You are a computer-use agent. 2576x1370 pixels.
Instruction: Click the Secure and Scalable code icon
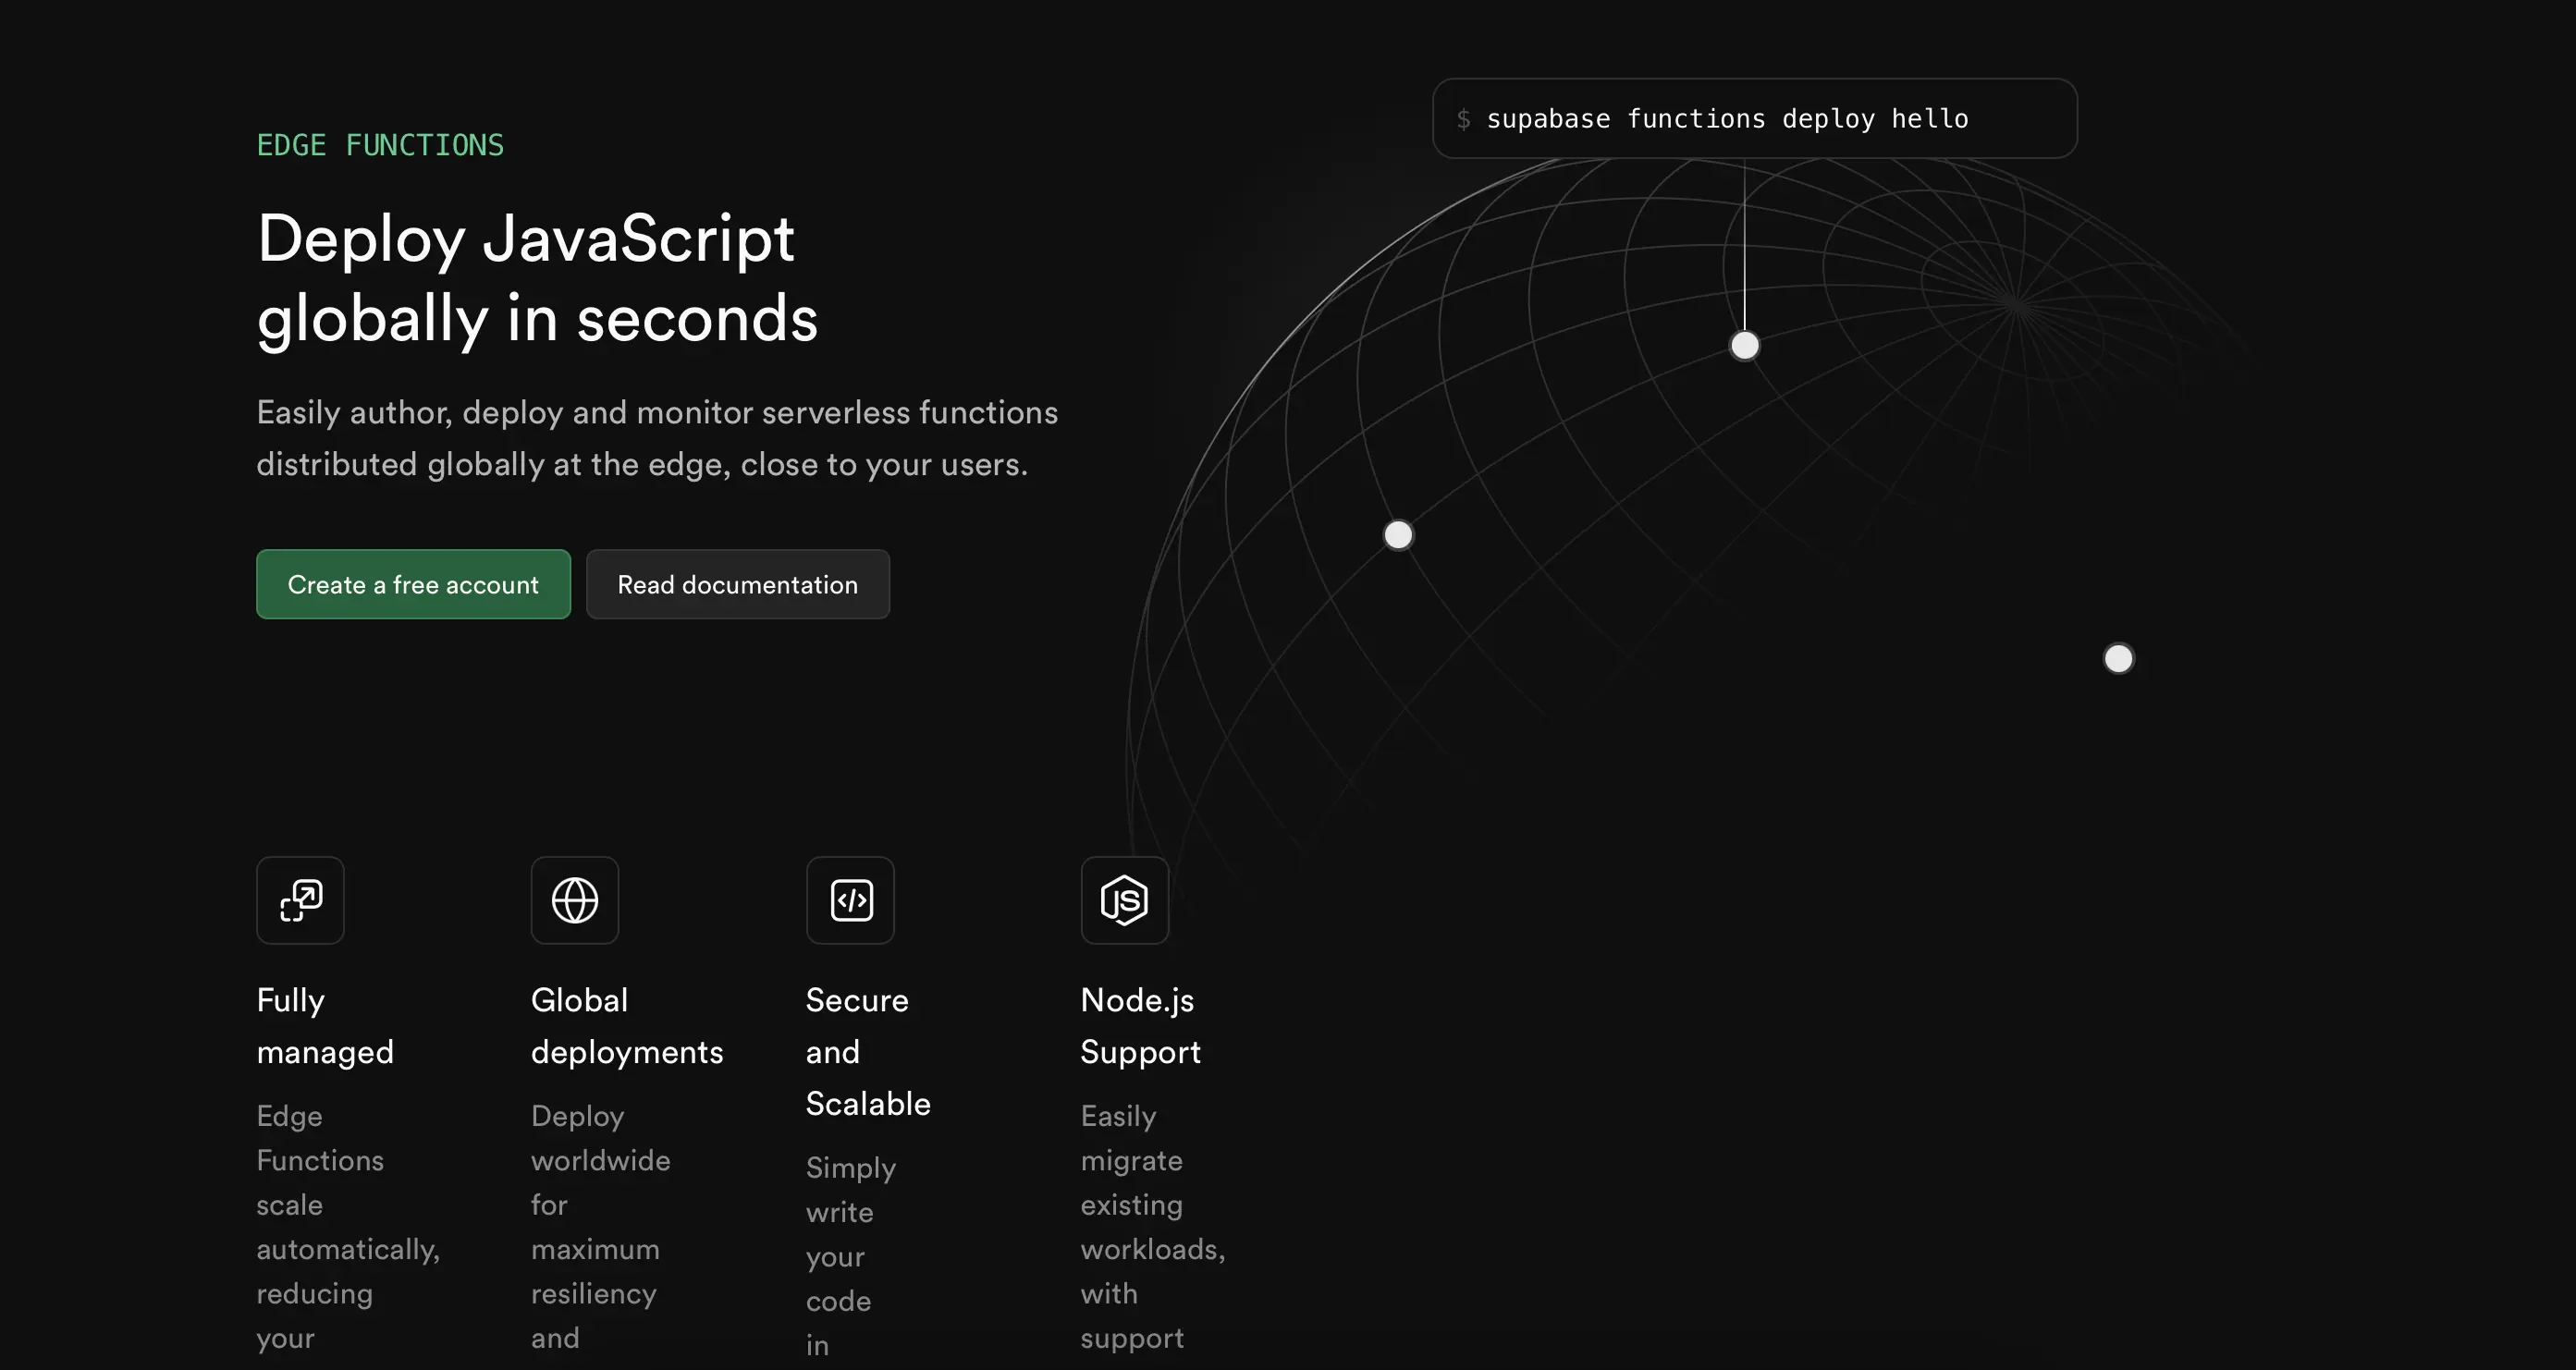point(850,900)
